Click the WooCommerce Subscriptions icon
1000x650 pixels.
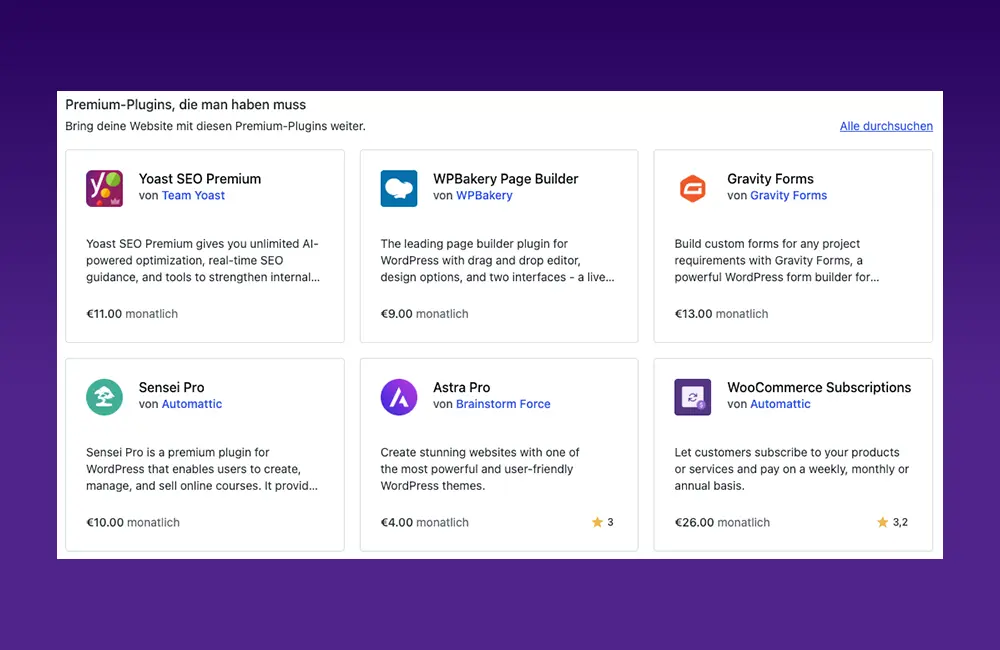693,397
